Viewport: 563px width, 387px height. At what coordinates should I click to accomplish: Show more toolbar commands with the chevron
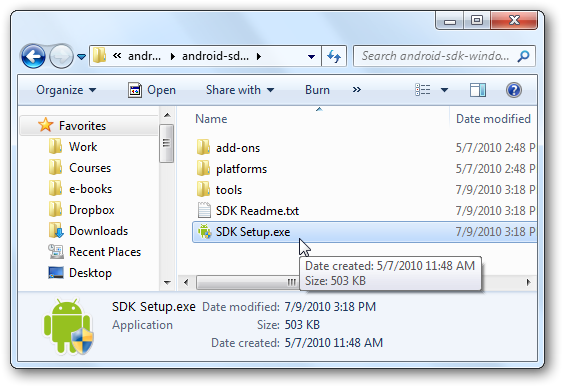pyautogui.click(x=357, y=89)
